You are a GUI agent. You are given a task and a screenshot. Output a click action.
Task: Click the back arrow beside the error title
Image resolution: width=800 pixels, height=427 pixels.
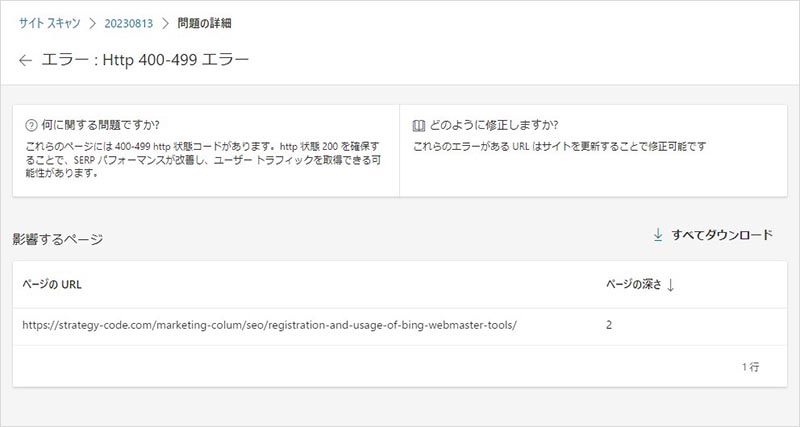(x=26, y=60)
